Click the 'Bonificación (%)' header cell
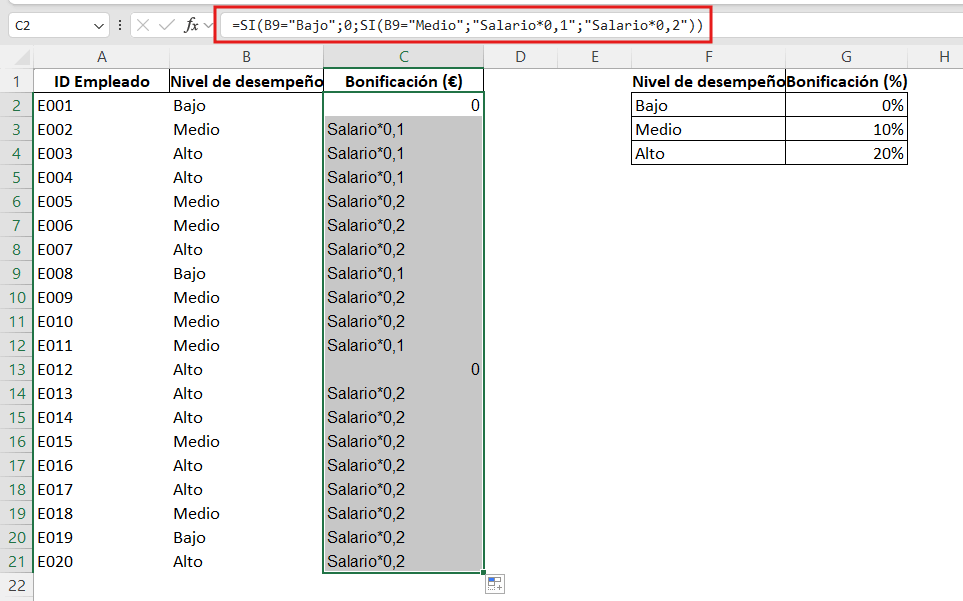The height and width of the screenshot is (601, 963). [846, 82]
